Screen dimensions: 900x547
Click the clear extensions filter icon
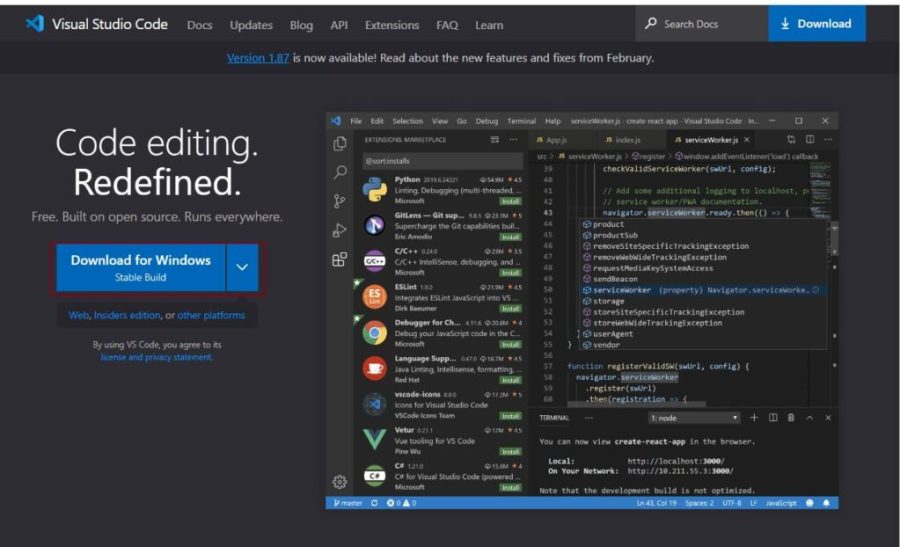point(494,139)
